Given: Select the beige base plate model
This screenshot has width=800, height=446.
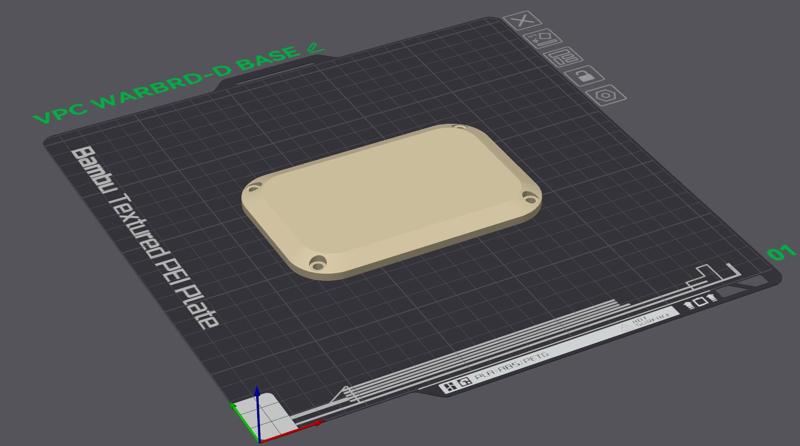Looking at the screenshot, I should tap(391, 201).
